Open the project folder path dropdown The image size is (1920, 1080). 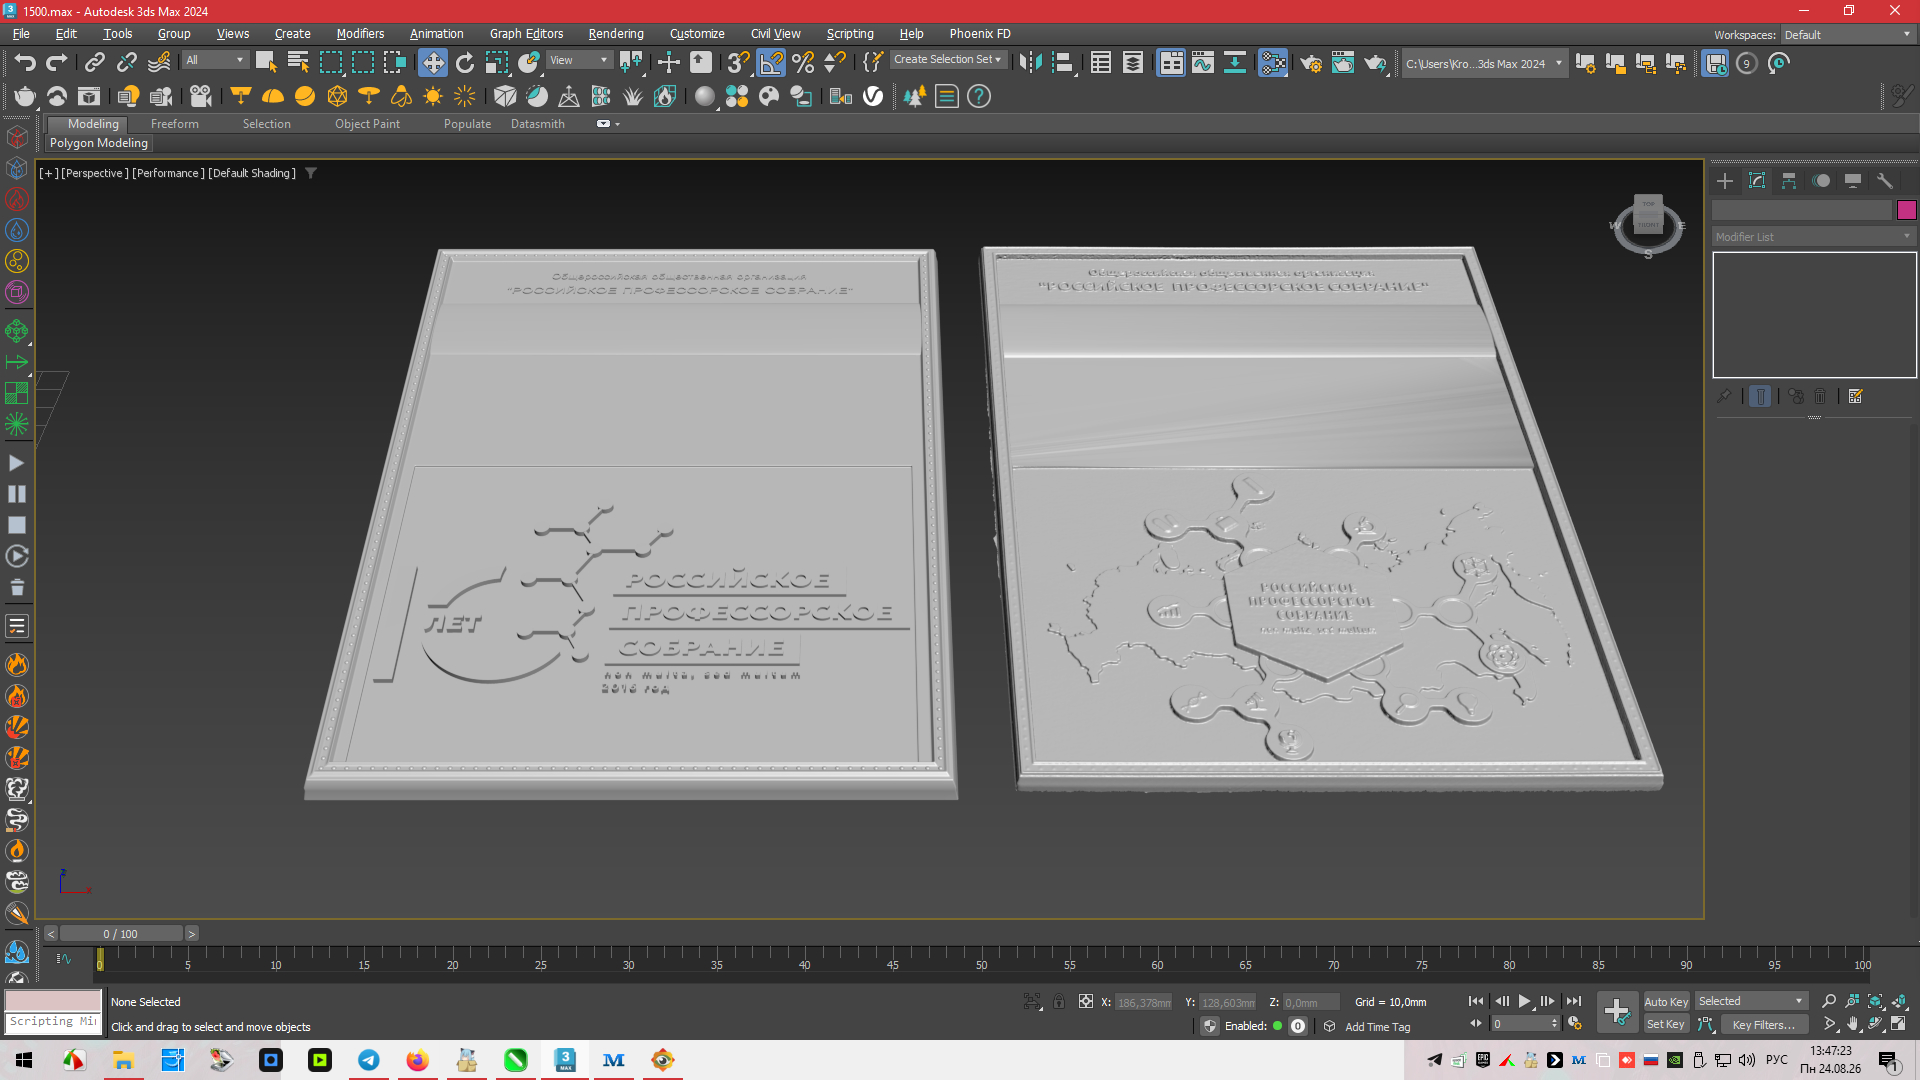click(1484, 63)
